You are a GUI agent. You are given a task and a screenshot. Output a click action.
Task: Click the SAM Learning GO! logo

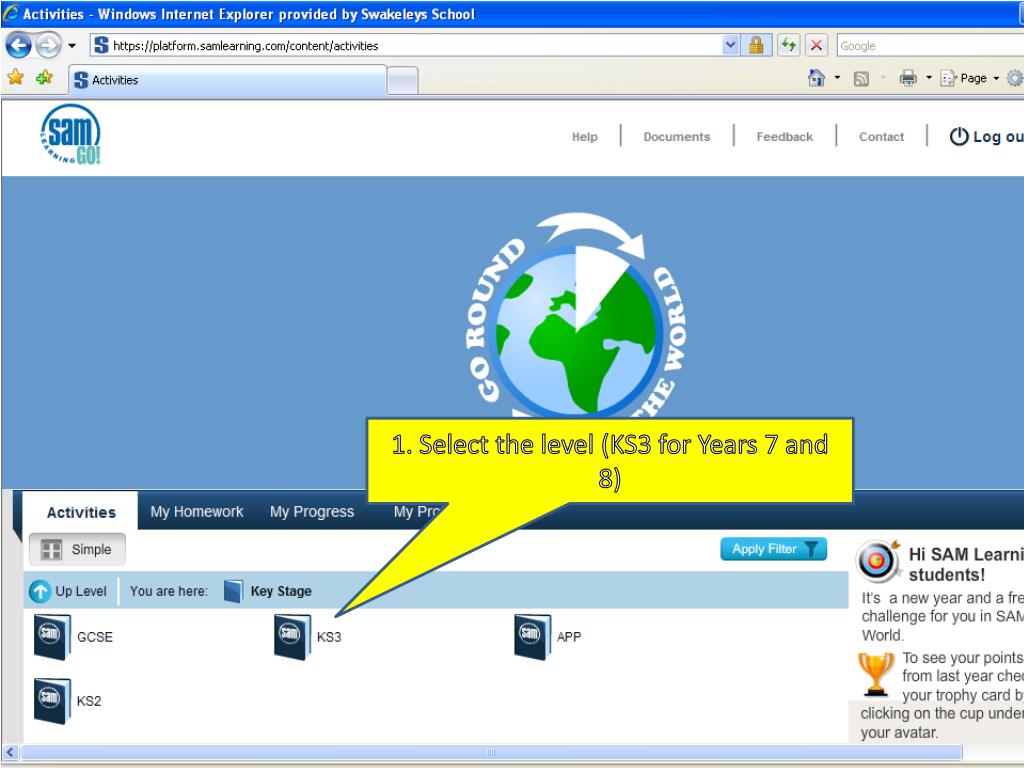click(71, 135)
